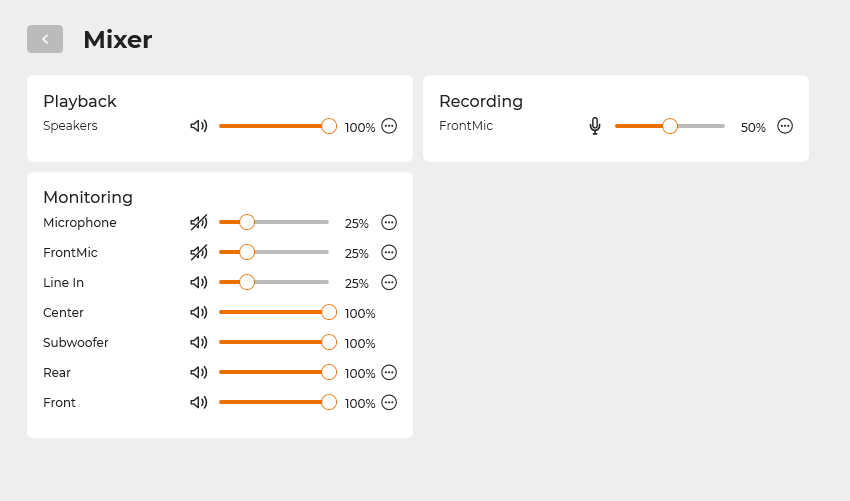Open more options for Microphone monitoring

(x=389, y=223)
